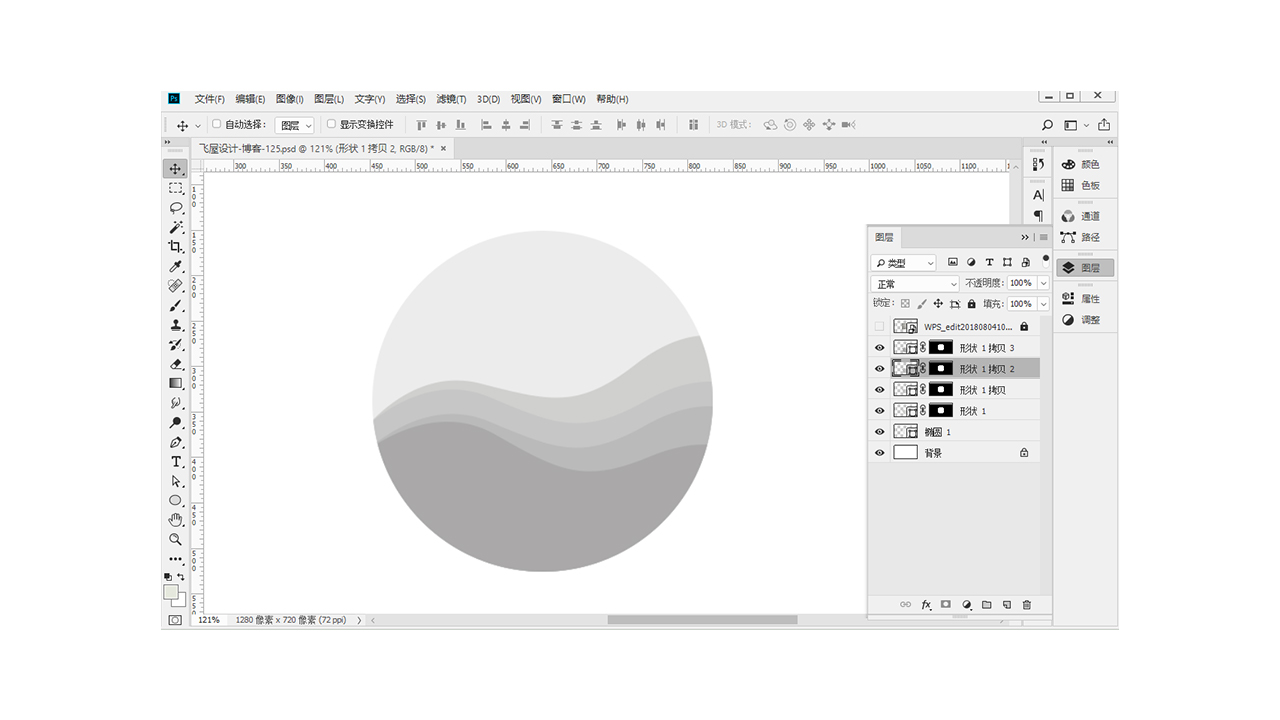
Task: Select the Crop tool
Action: (x=176, y=247)
